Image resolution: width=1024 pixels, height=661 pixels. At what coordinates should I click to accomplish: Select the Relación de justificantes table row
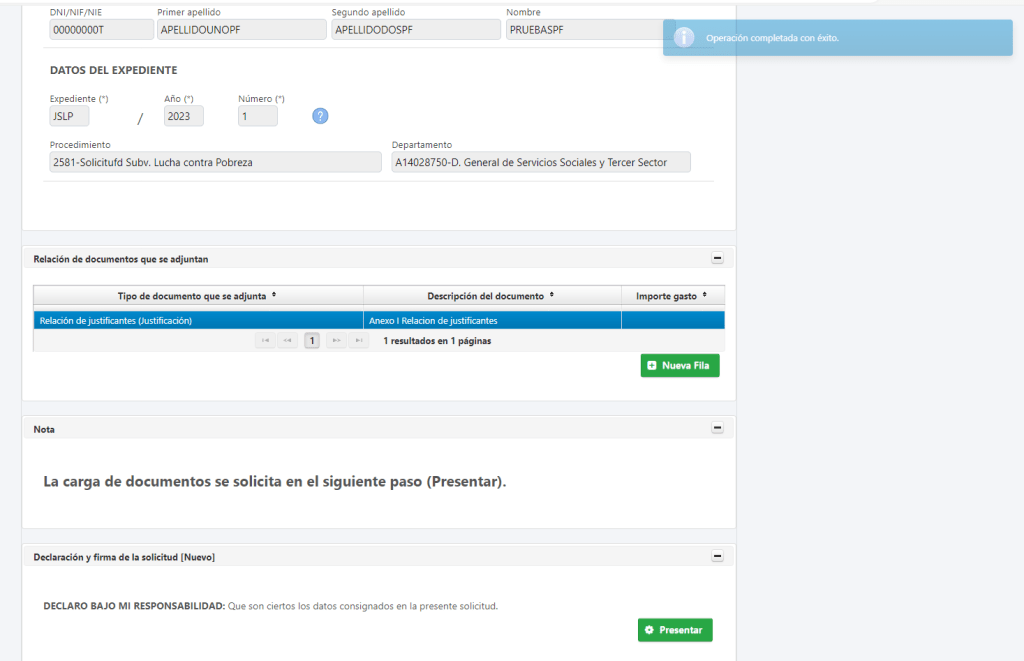click(200, 321)
